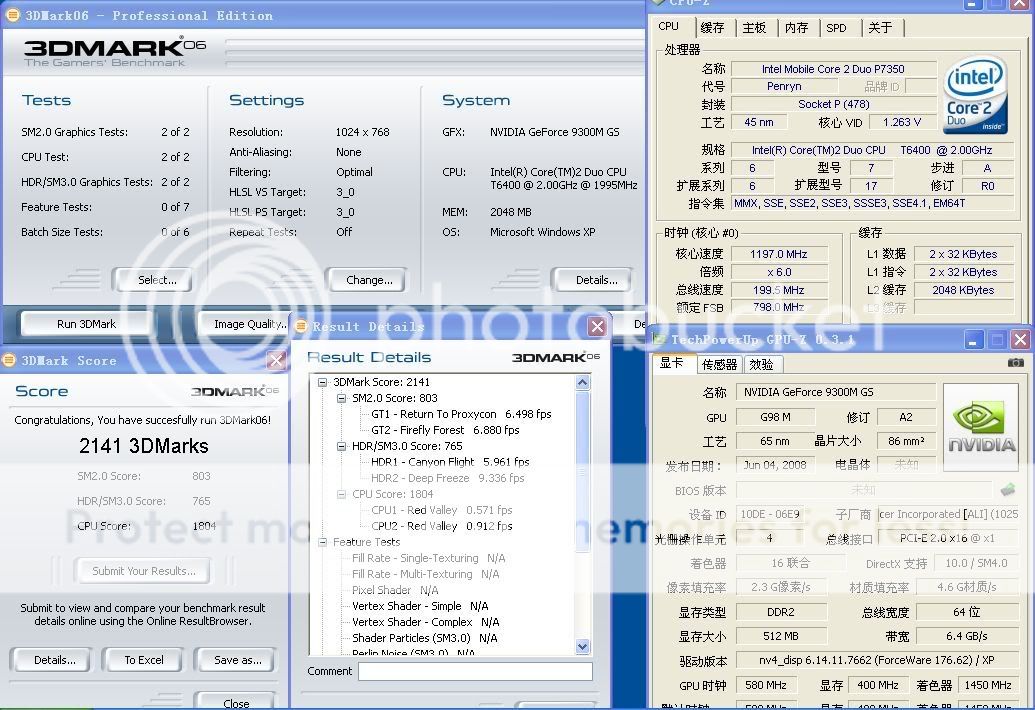The image size is (1035, 710).
Task: Select CPU2 - Red Valley row
Action: [x=442, y=526]
